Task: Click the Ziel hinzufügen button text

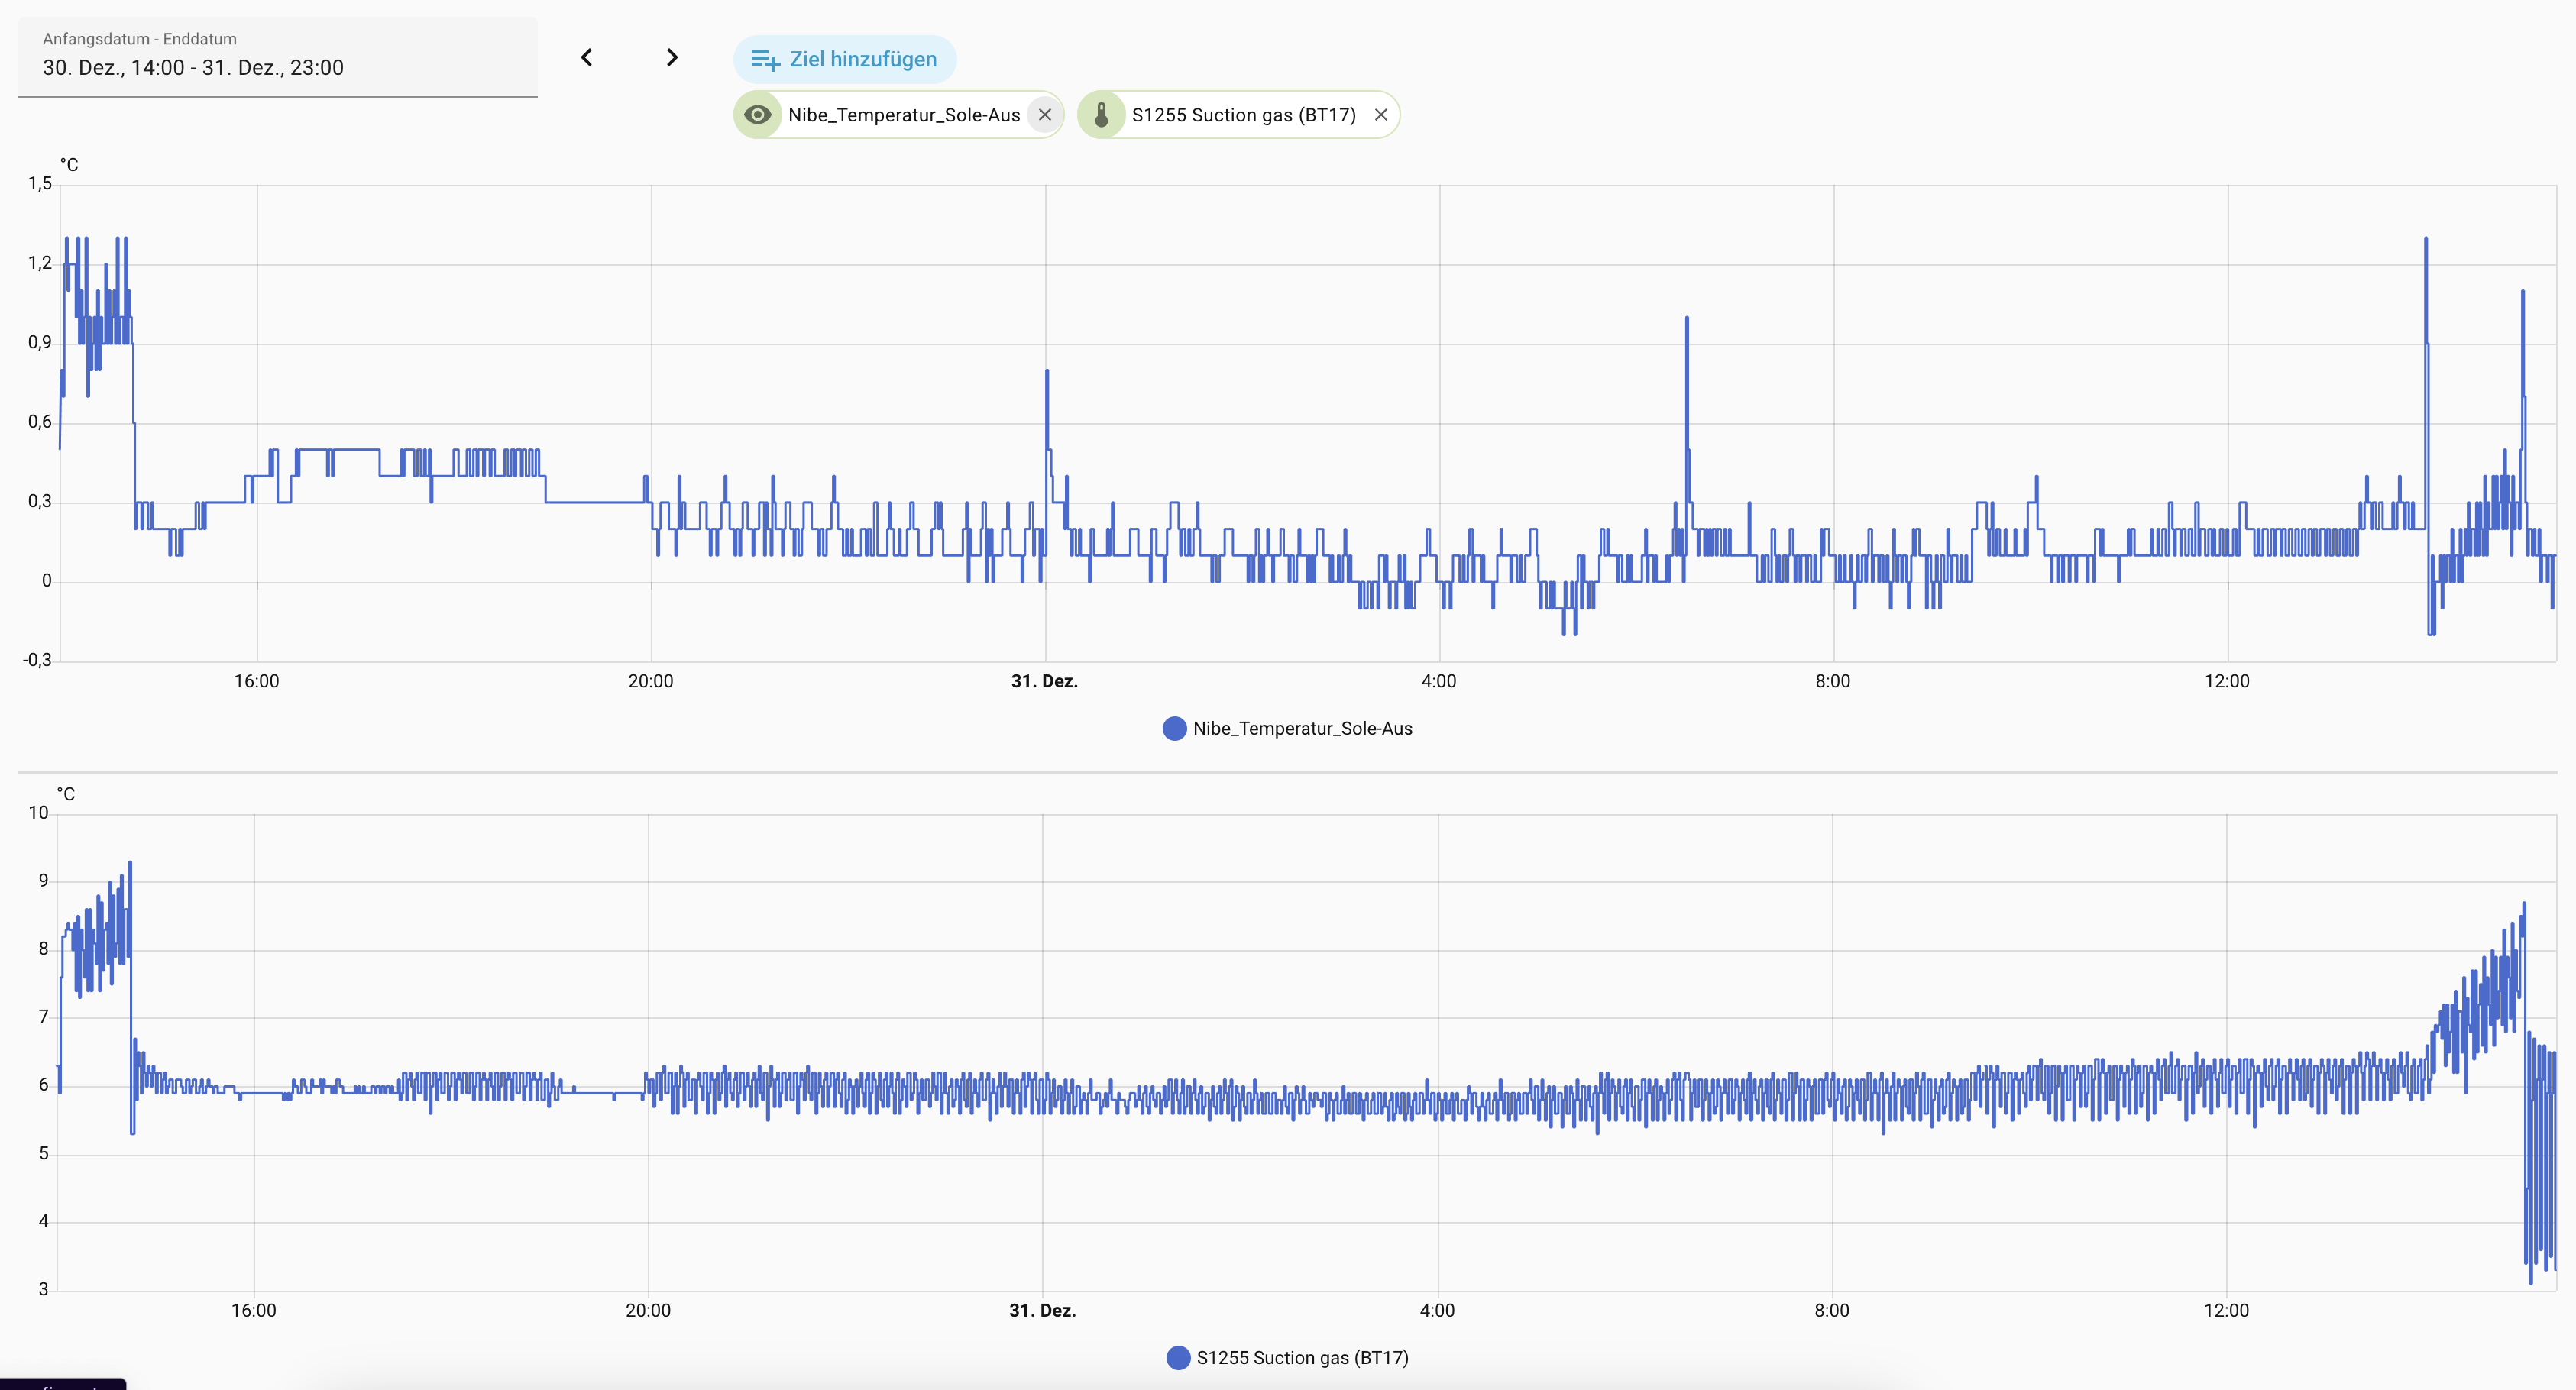Action: [x=863, y=60]
